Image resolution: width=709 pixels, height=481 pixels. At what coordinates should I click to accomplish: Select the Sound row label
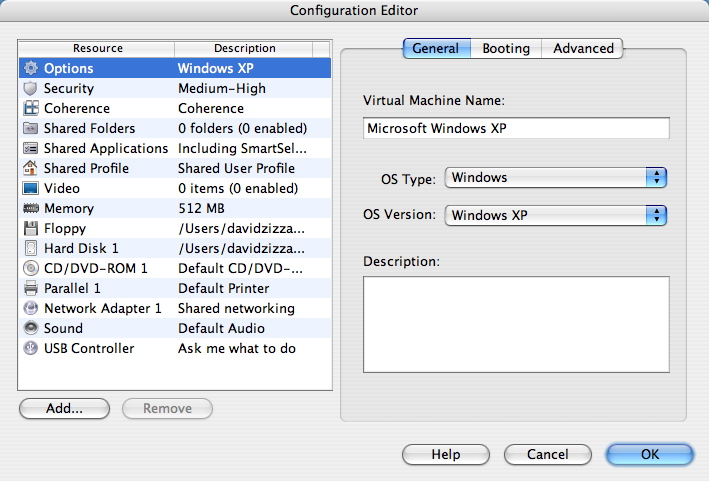[x=63, y=328]
